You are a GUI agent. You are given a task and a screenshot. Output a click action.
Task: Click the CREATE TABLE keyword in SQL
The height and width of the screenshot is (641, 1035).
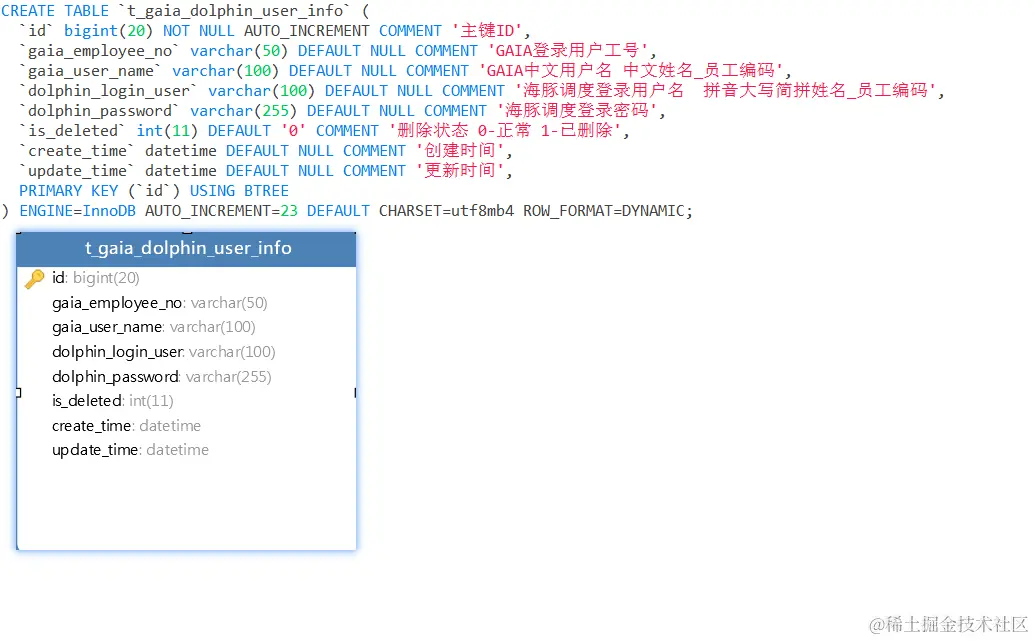[55, 11]
